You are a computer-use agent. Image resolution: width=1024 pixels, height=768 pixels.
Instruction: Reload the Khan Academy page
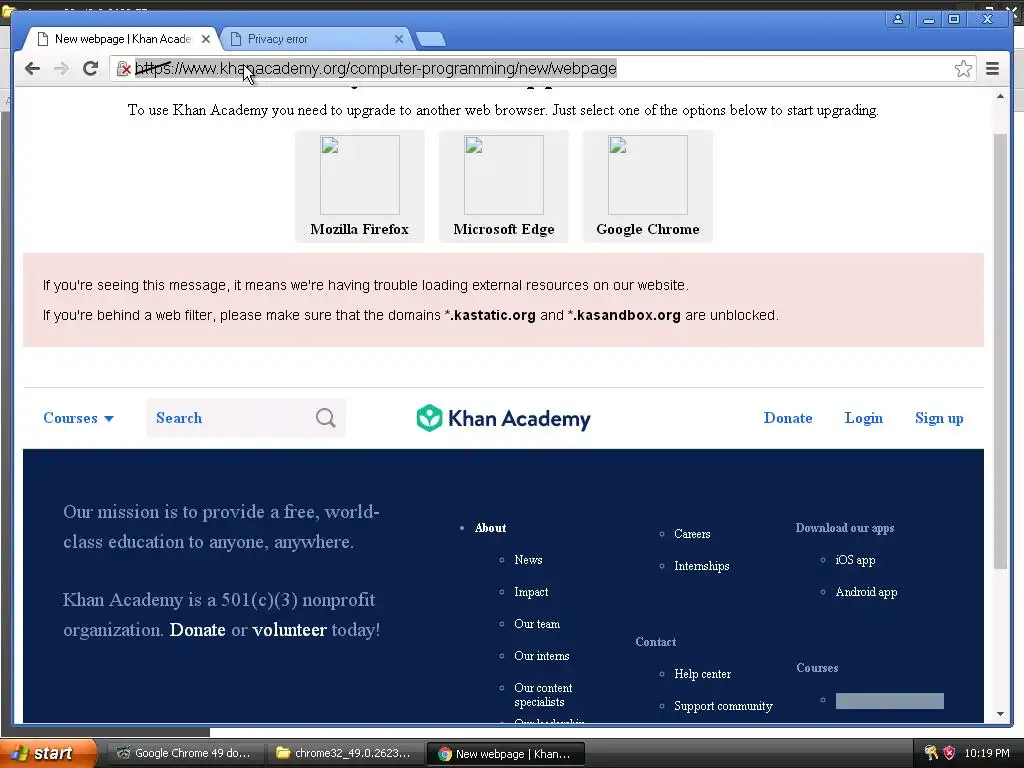pos(90,68)
